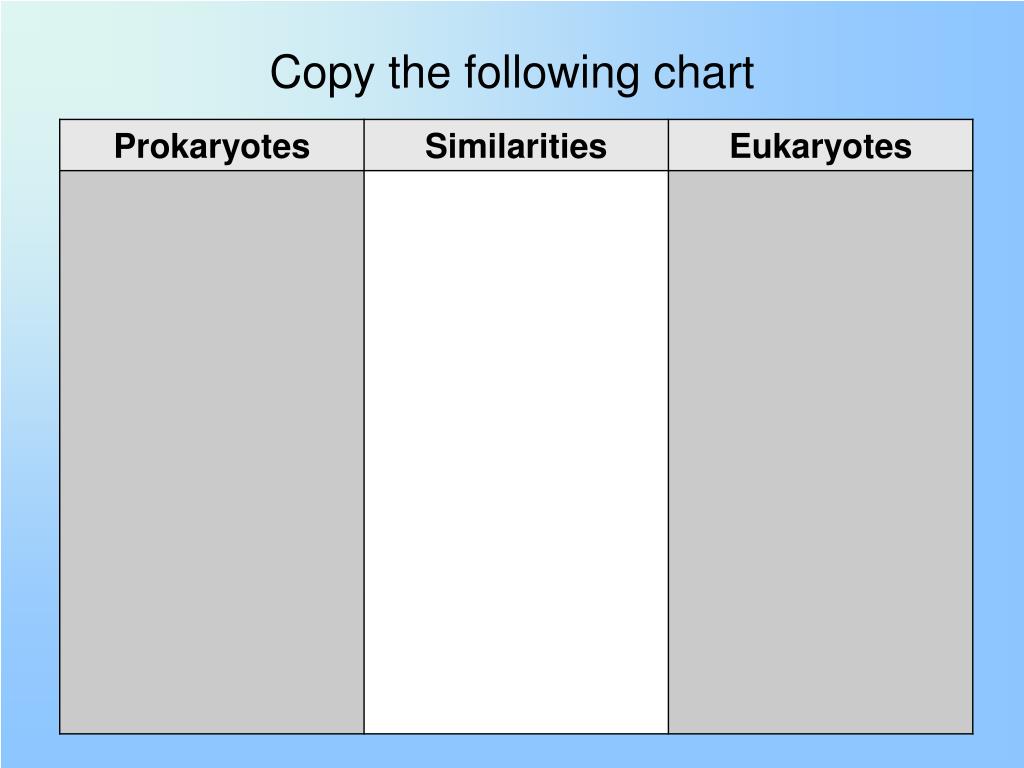Select the Eukaryotes header cell

click(820, 145)
